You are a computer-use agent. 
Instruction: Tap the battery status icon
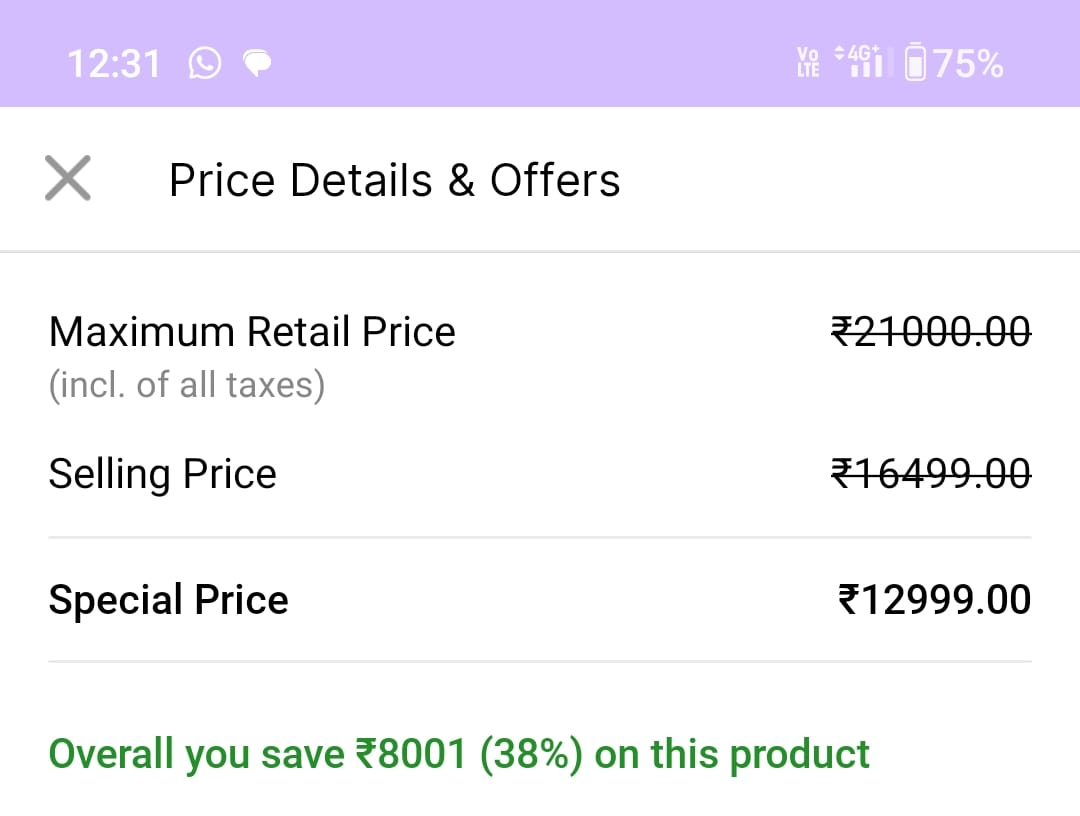tap(915, 61)
